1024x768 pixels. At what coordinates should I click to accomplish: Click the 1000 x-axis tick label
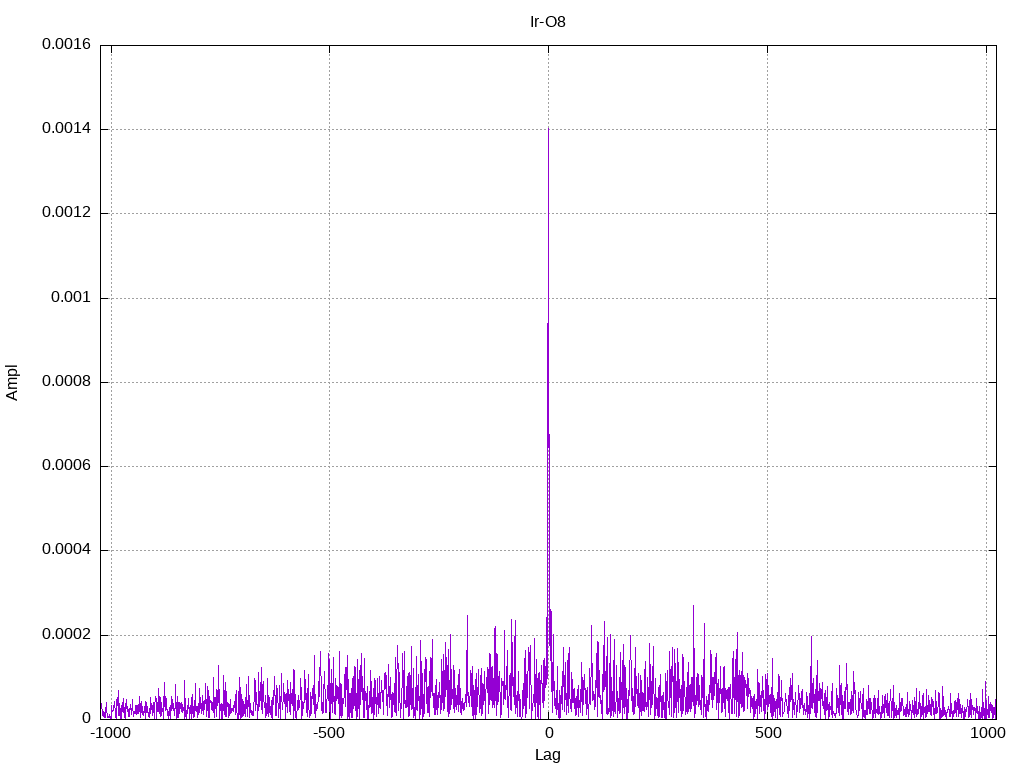tap(987, 733)
